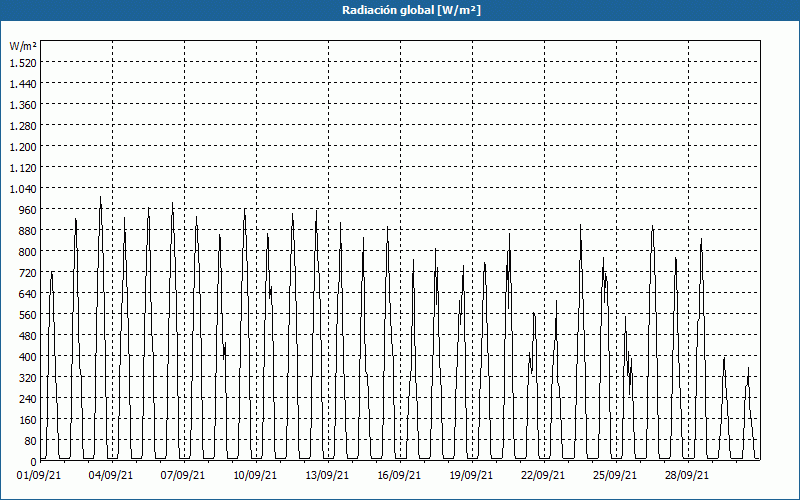Click the 800 y-axis value
The height and width of the screenshot is (500, 800).
tap(29, 252)
